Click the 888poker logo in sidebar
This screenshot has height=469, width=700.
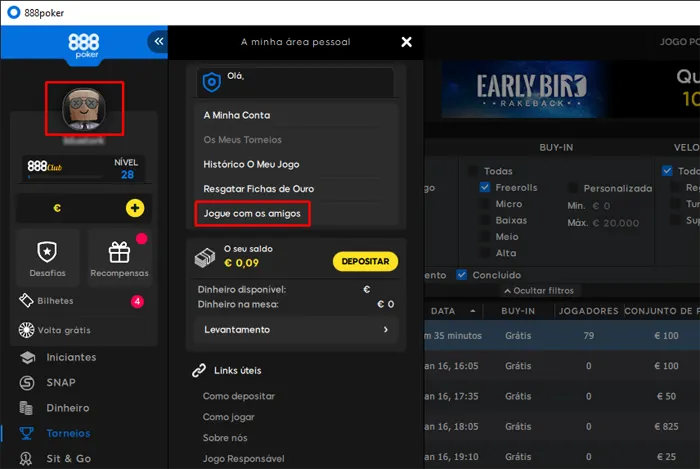click(84, 46)
